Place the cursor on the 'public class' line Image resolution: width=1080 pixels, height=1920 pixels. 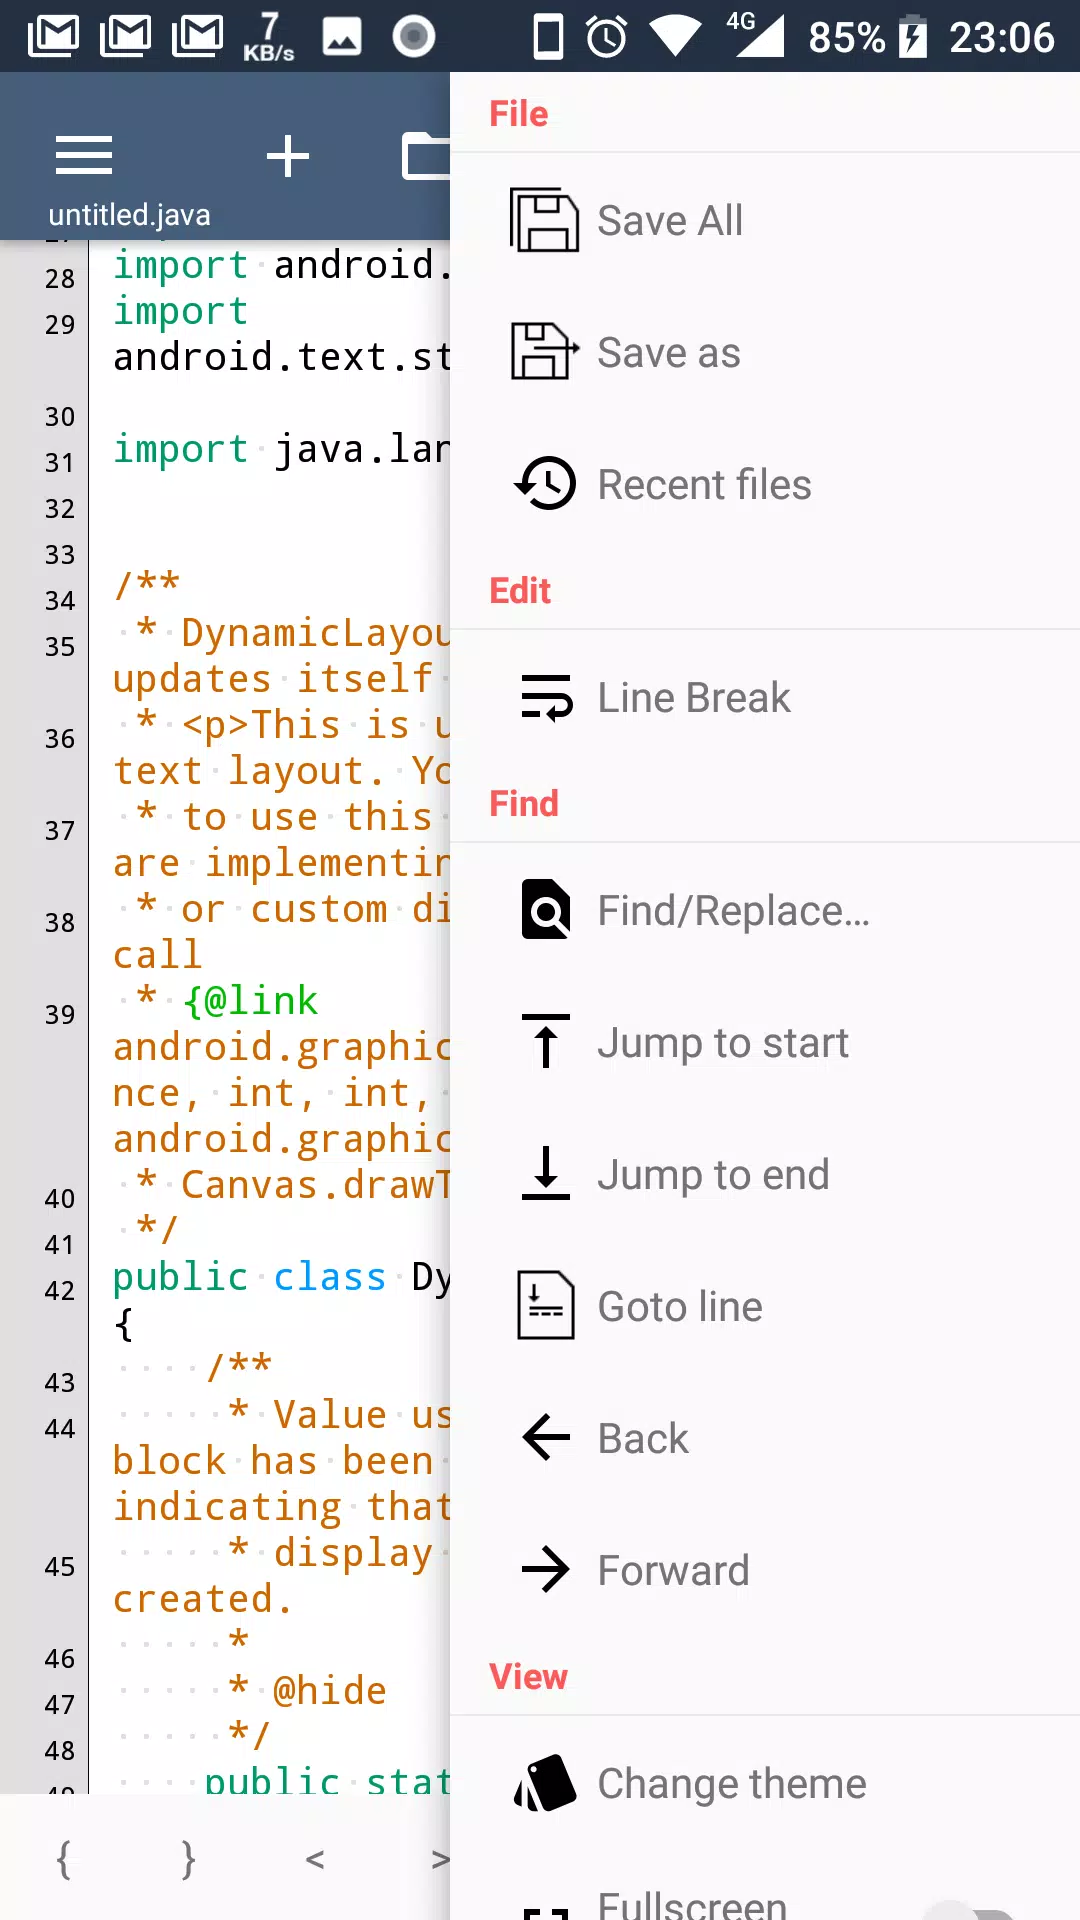281,1277
